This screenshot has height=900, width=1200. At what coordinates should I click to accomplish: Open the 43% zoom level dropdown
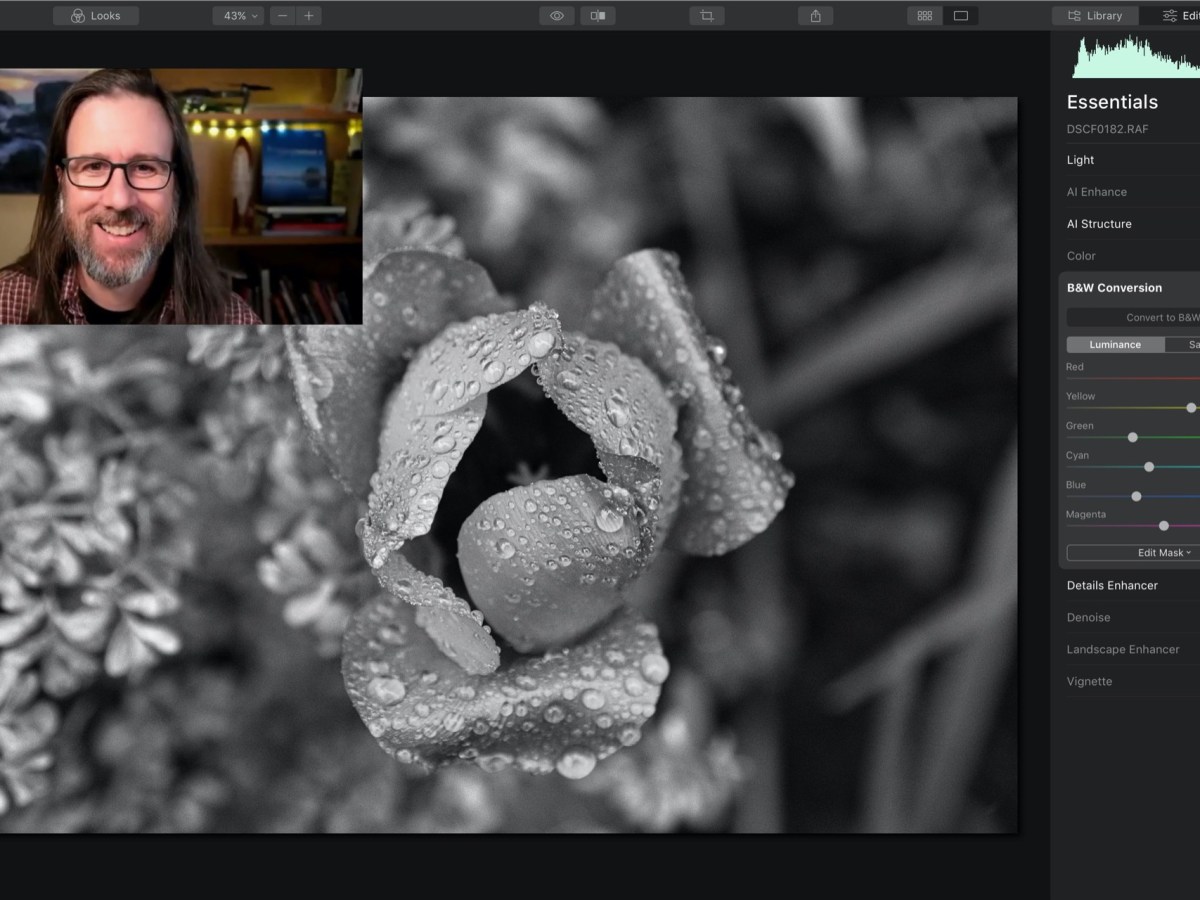pos(238,16)
